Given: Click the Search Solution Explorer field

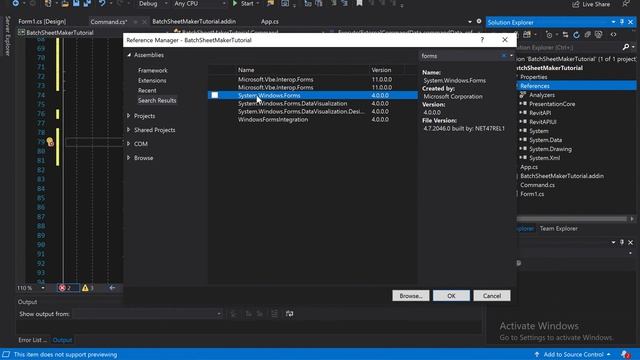Looking at the screenshot, I should (x=569, y=47).
